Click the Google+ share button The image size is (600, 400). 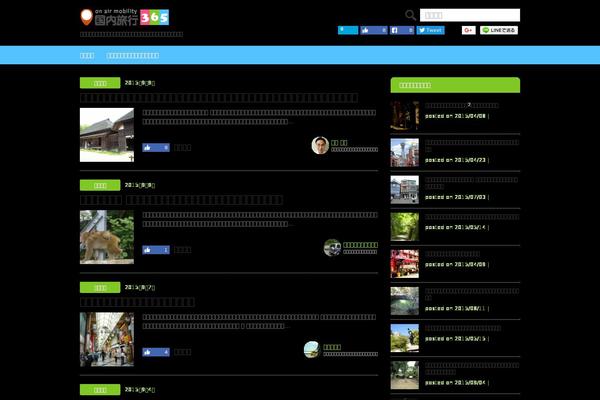coord(468,30)
